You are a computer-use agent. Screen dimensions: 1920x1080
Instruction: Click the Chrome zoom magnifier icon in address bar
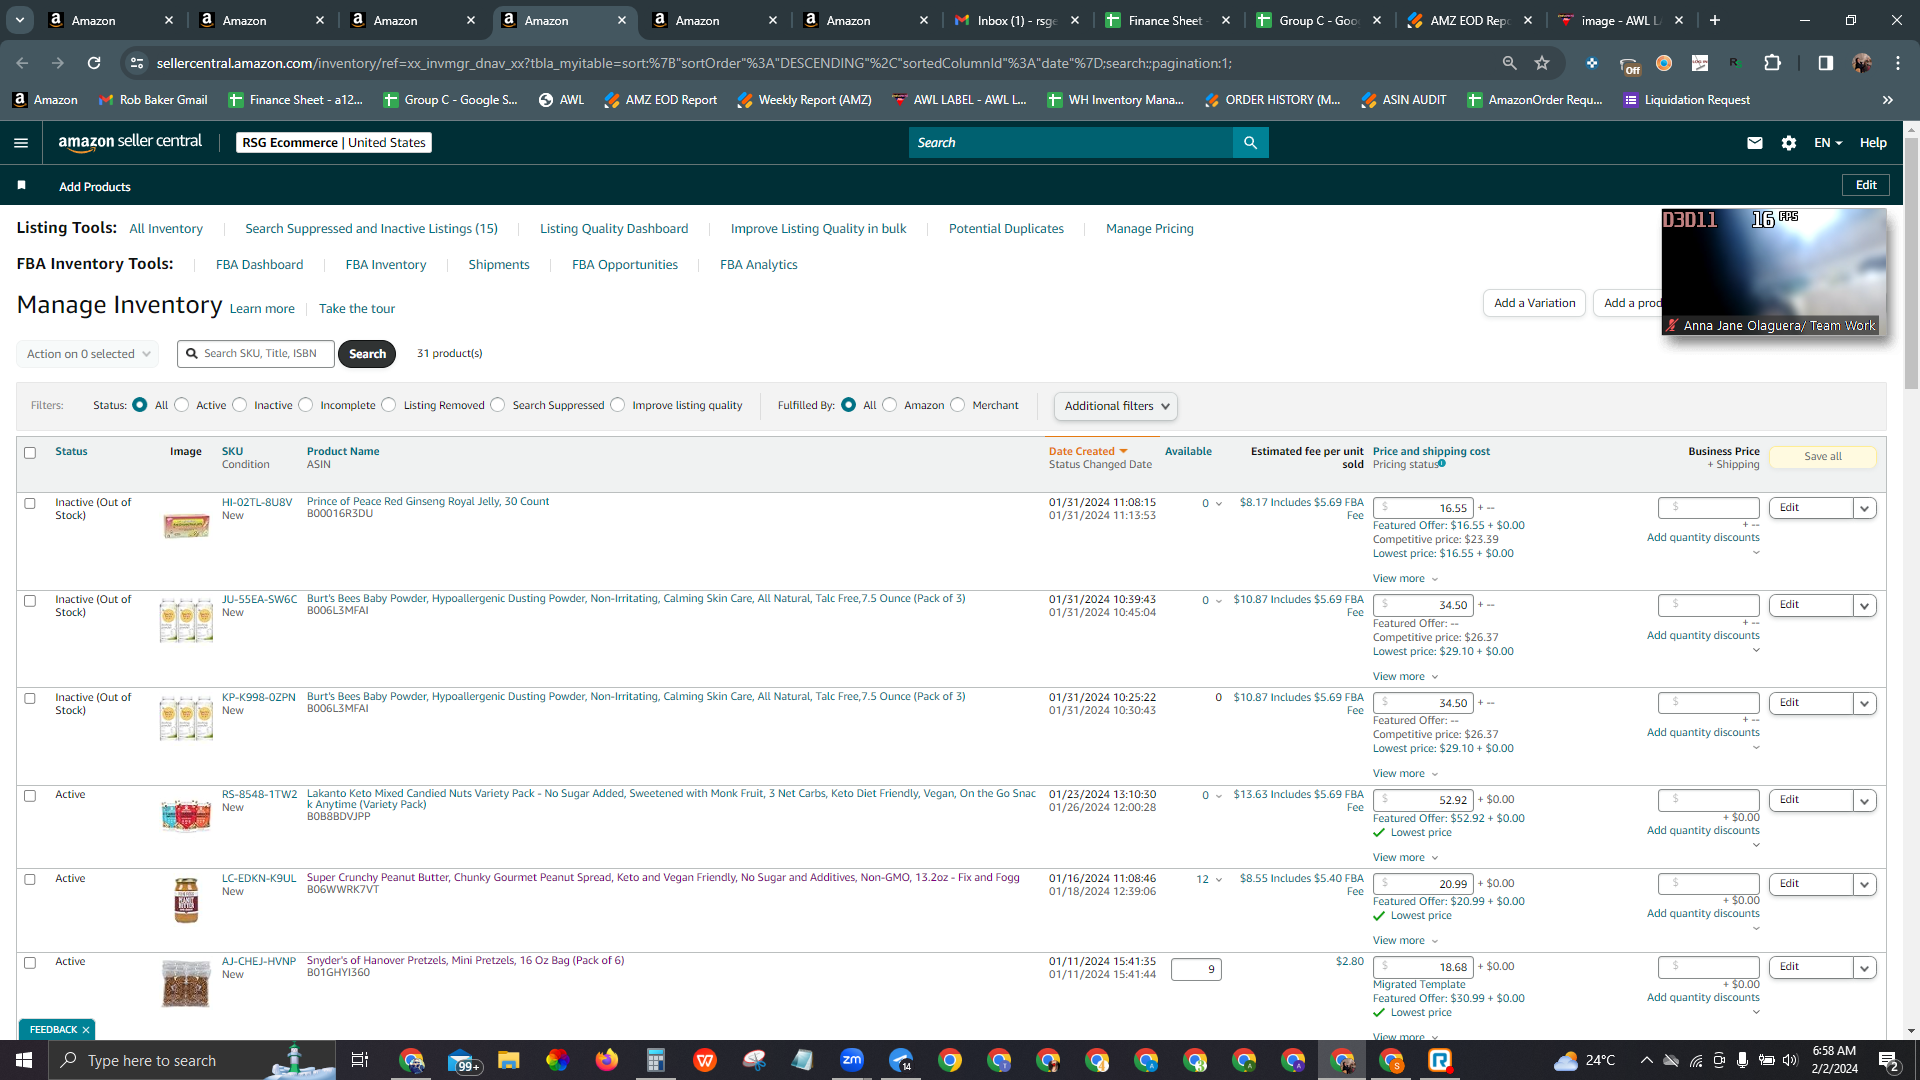point(1509,63)
